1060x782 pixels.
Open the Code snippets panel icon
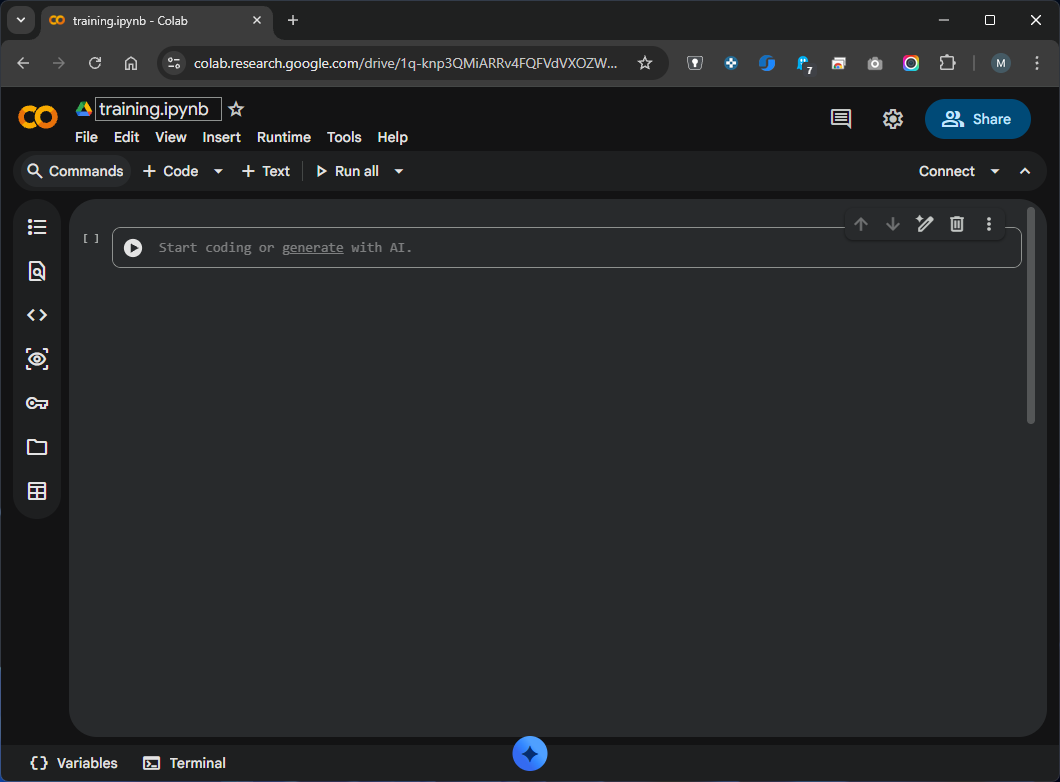pyautogui.click(x=37, y=315)
